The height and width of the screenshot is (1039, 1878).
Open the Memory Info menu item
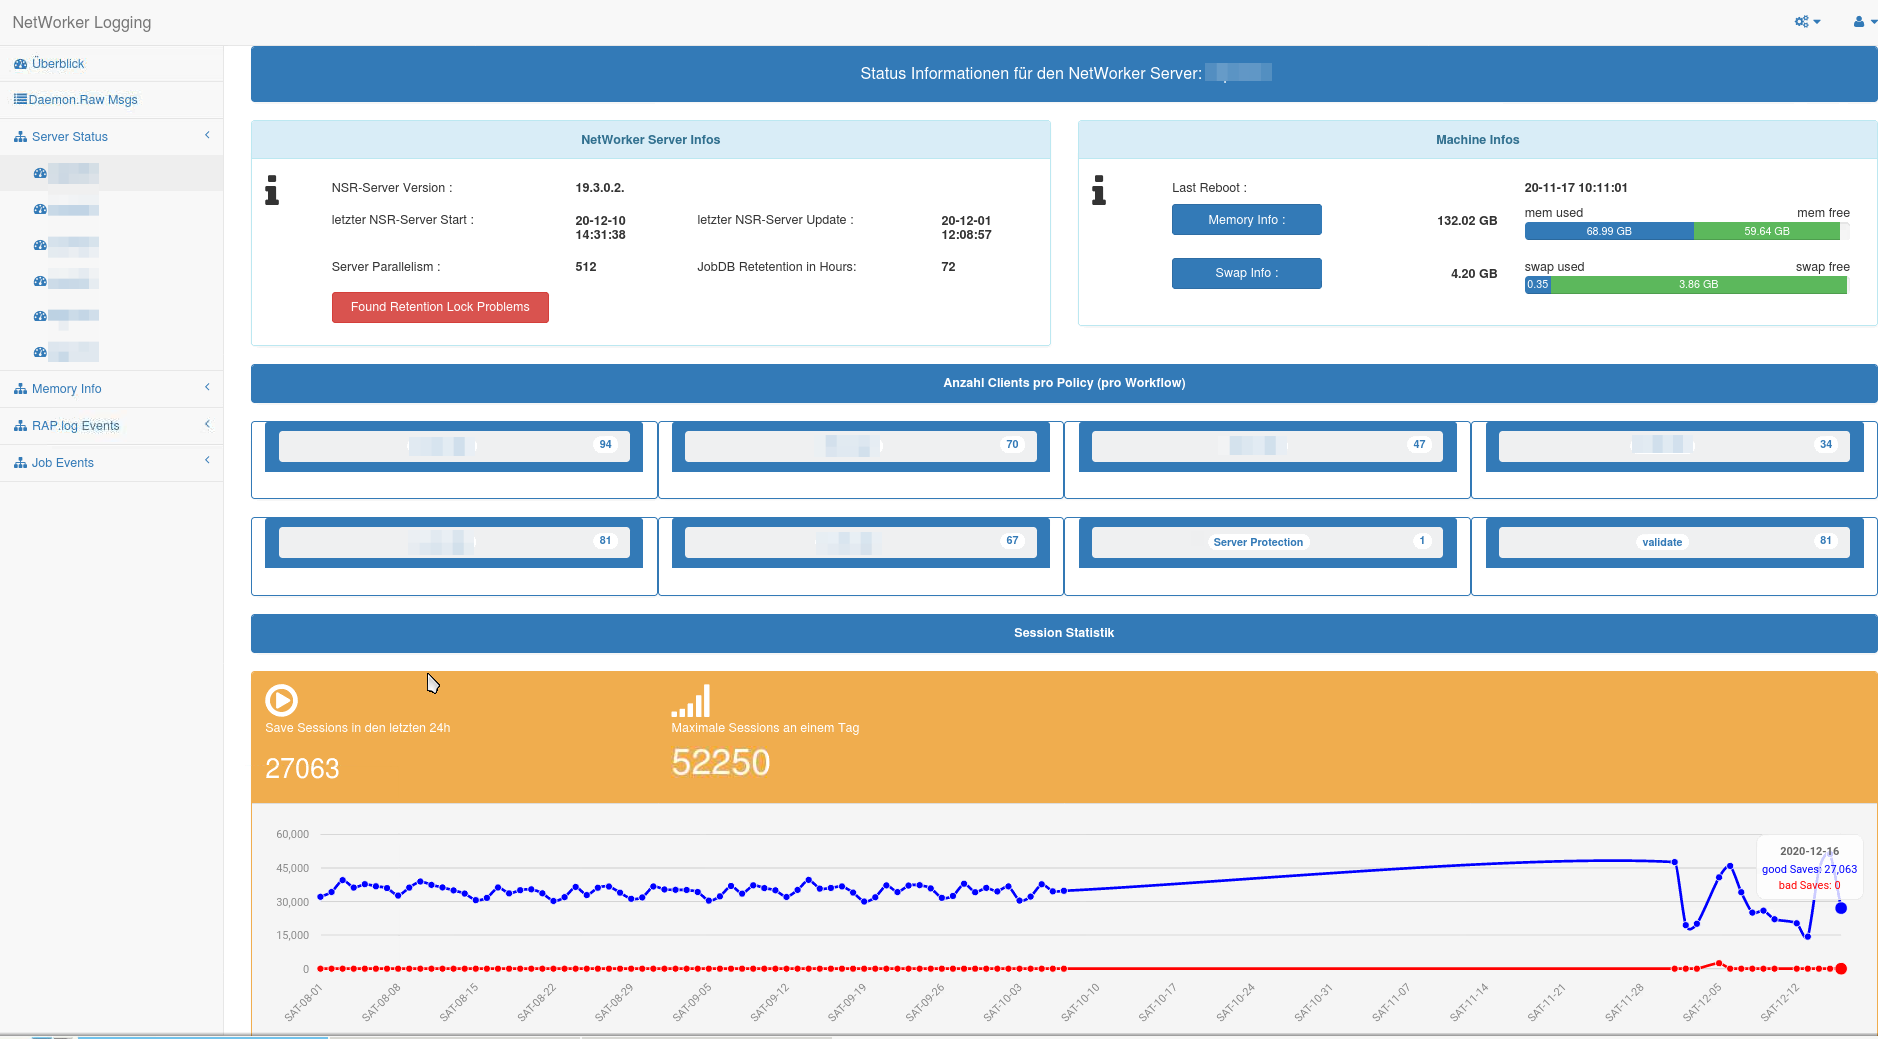[111, 389]
